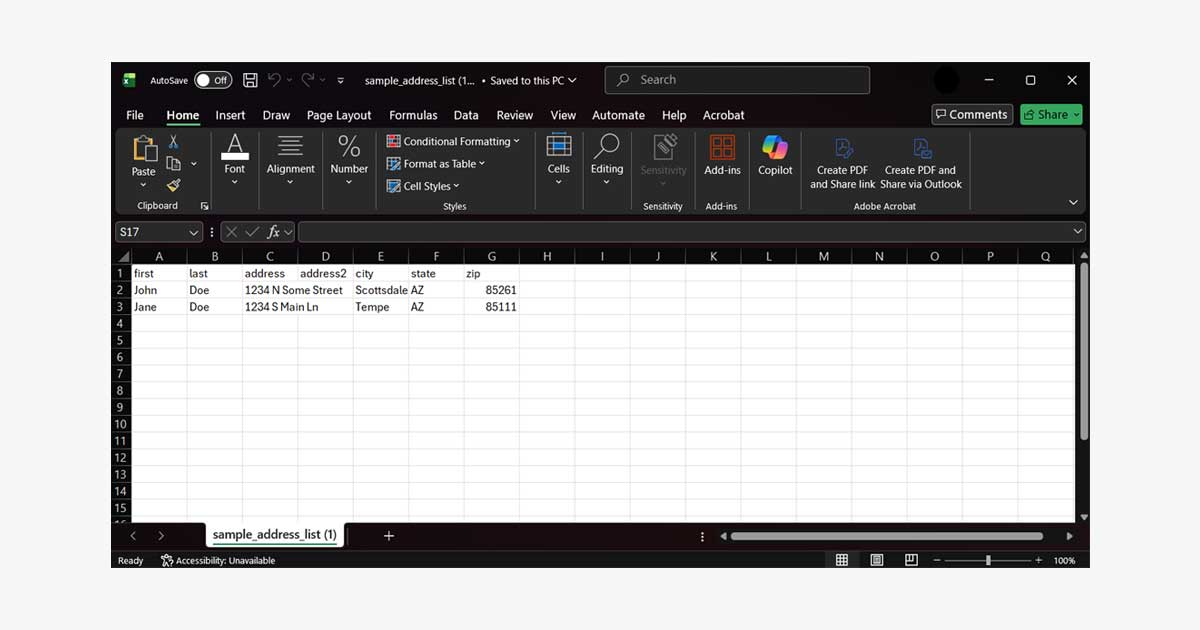Toggle the AutoSave switch
Screen dimensions: 1200x630
pos(213,80)
